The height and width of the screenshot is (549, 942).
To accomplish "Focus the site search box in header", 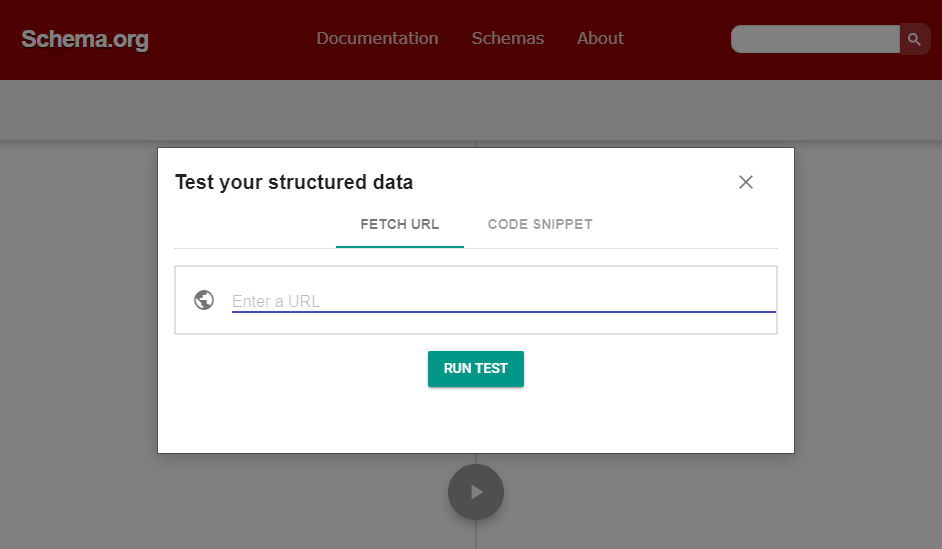I will point(815,40).
